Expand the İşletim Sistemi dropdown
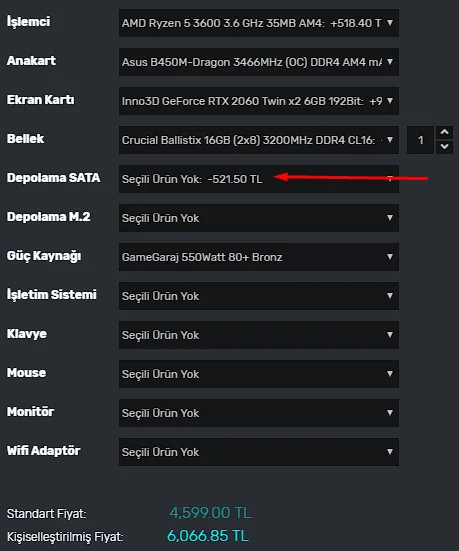 point(259,296)
